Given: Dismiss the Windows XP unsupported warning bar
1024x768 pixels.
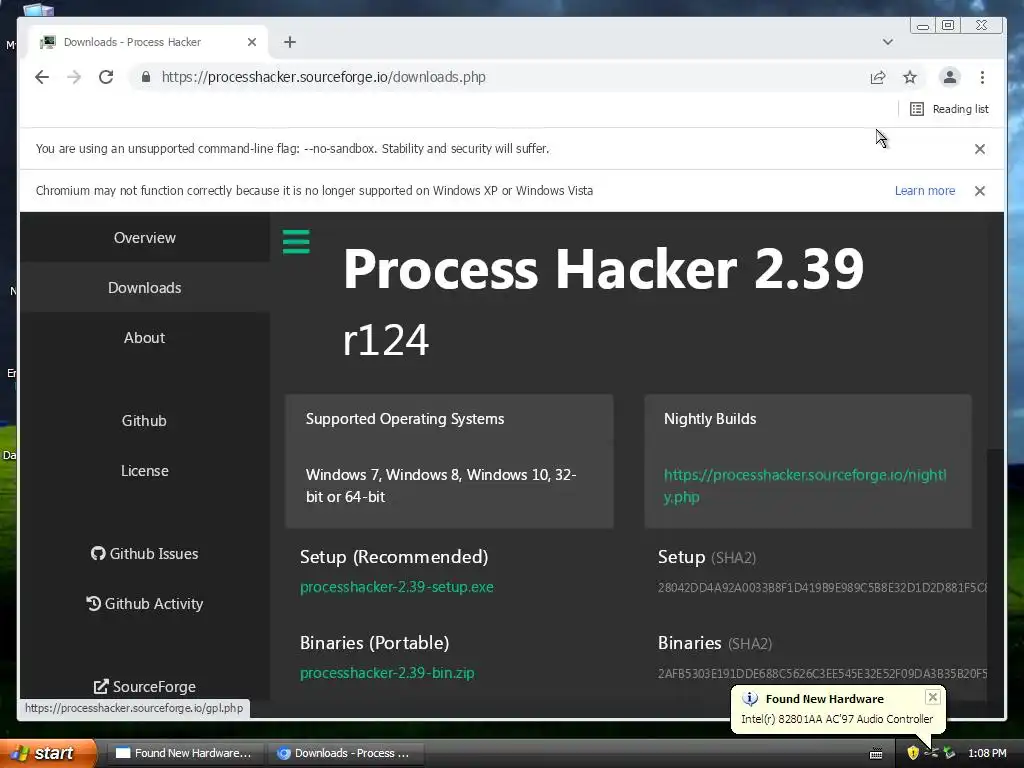Looking at the screenshot, I should (980, 191).
